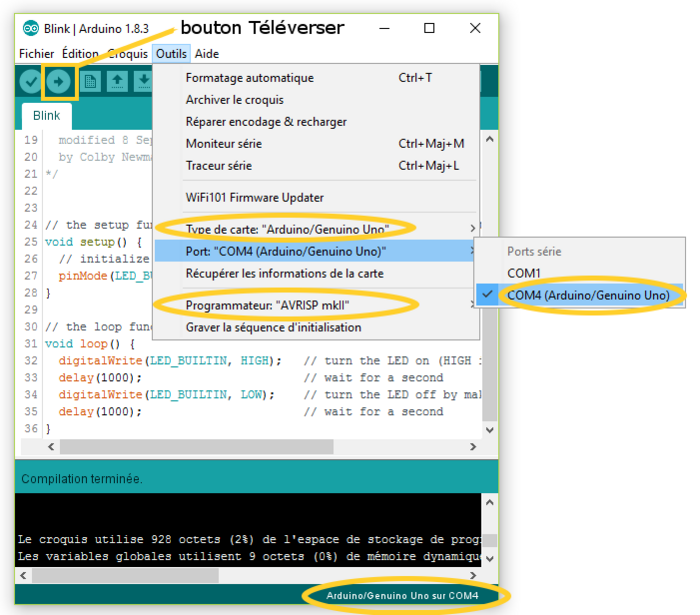Click the "delay(1000);" on line 33
700x615 pixels.
point(100,378)
